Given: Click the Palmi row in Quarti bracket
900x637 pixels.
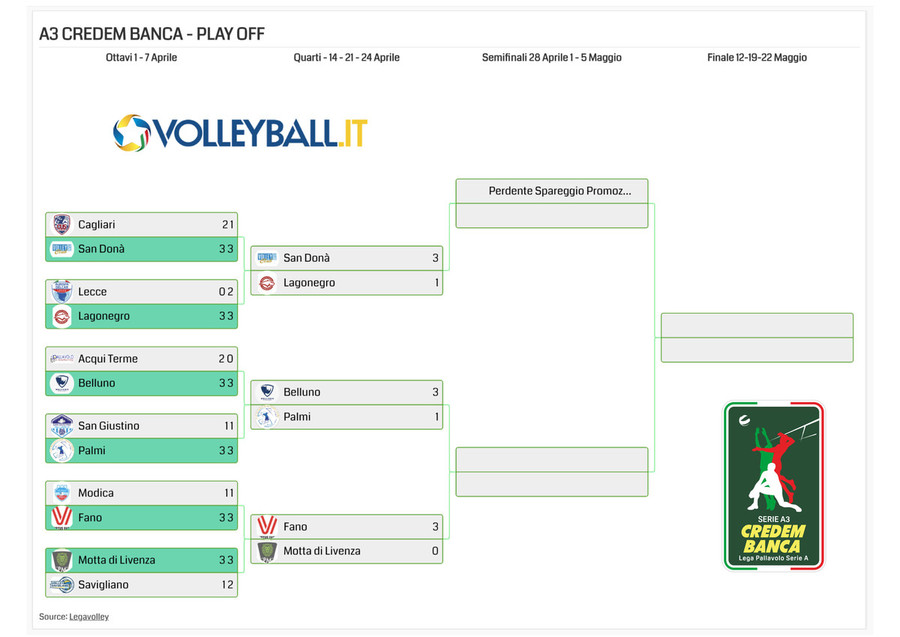Looking at the screenshot, I should [347, 417].
